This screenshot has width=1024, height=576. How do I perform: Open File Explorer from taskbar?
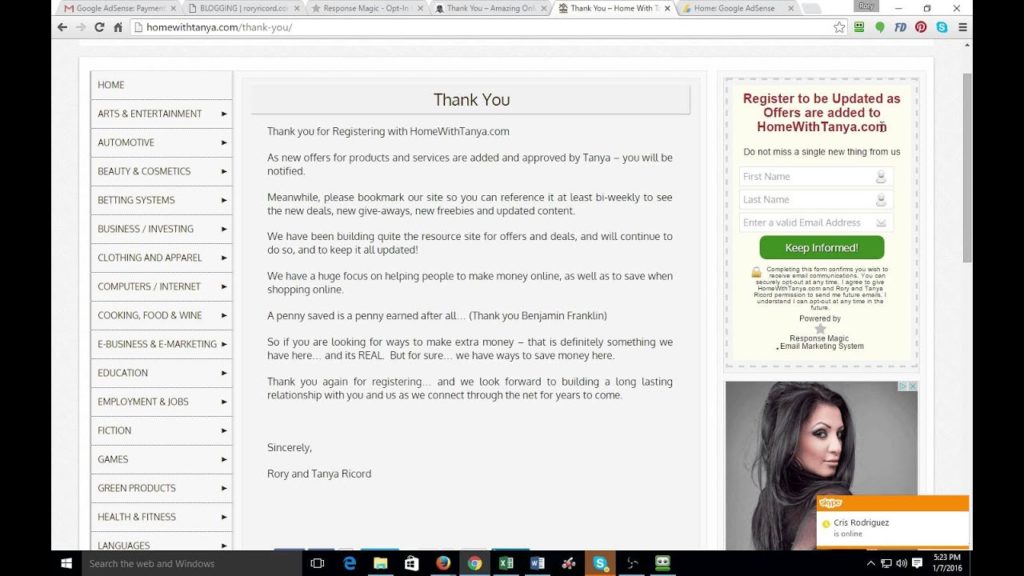pyautogui.click(x=381, y=563)
